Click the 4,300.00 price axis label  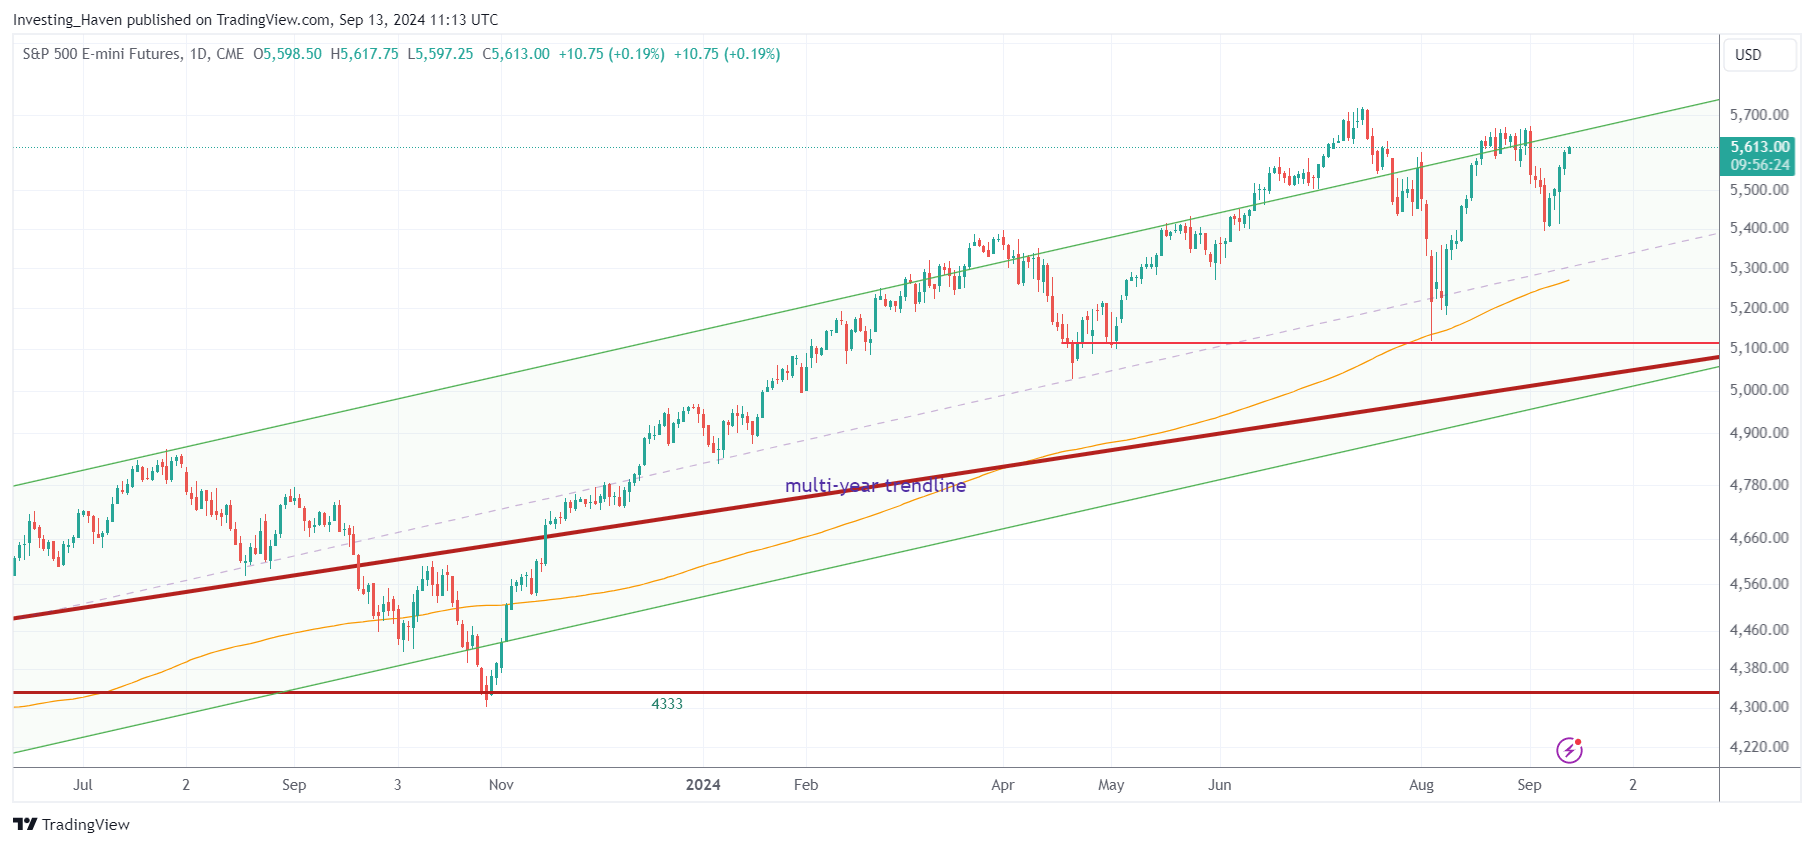[x=1759, y=707]
